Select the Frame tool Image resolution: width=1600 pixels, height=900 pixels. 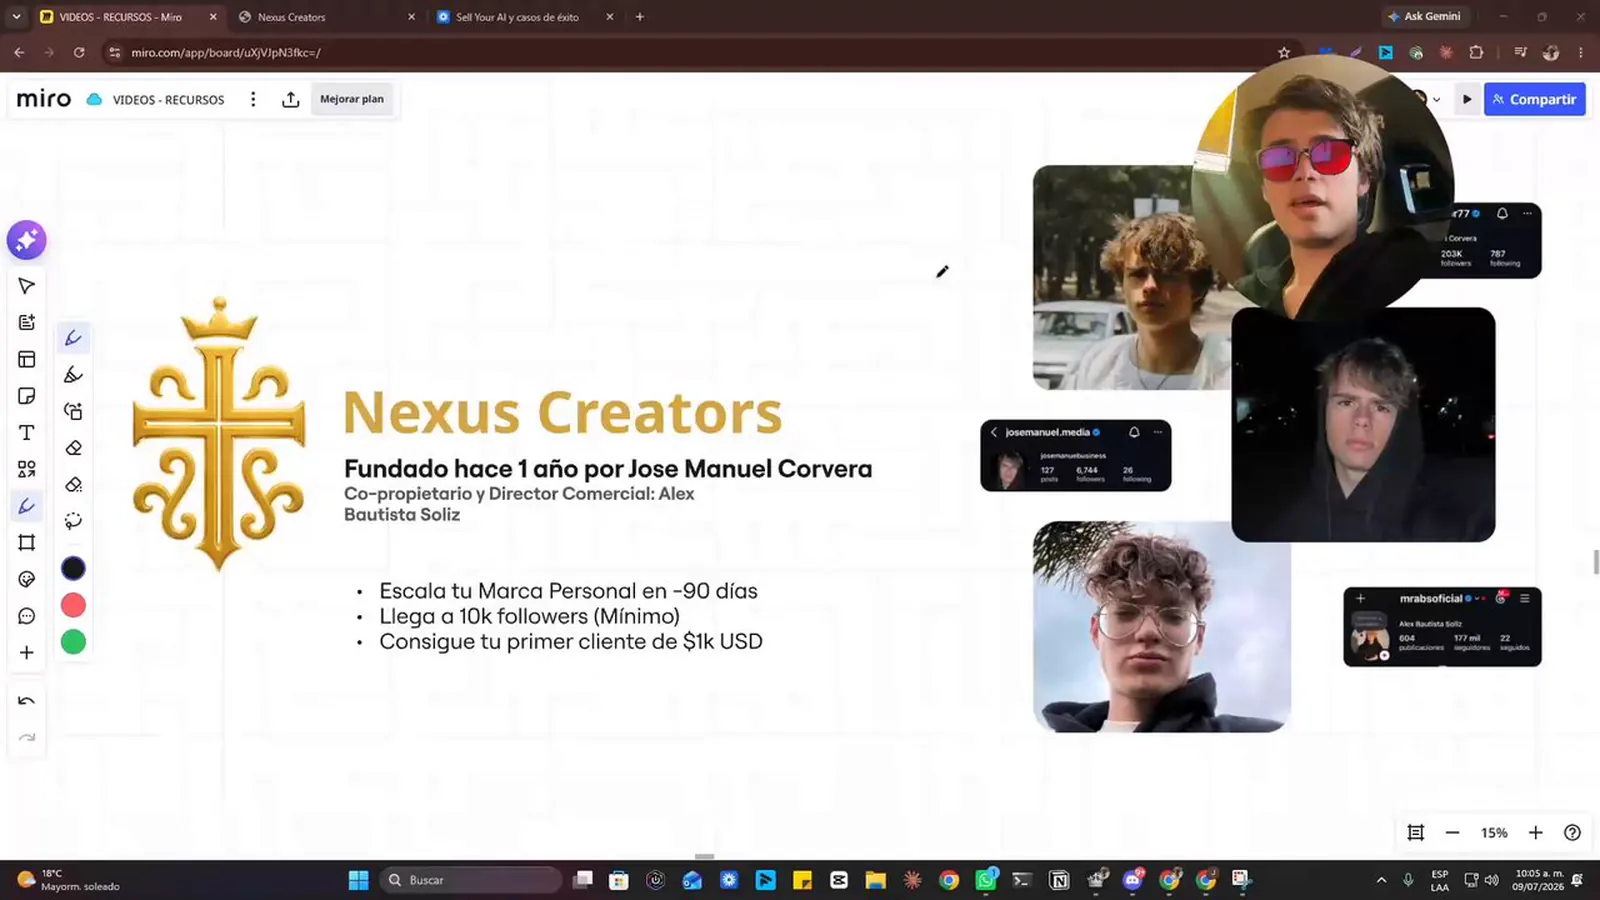(x=27, y=542)
